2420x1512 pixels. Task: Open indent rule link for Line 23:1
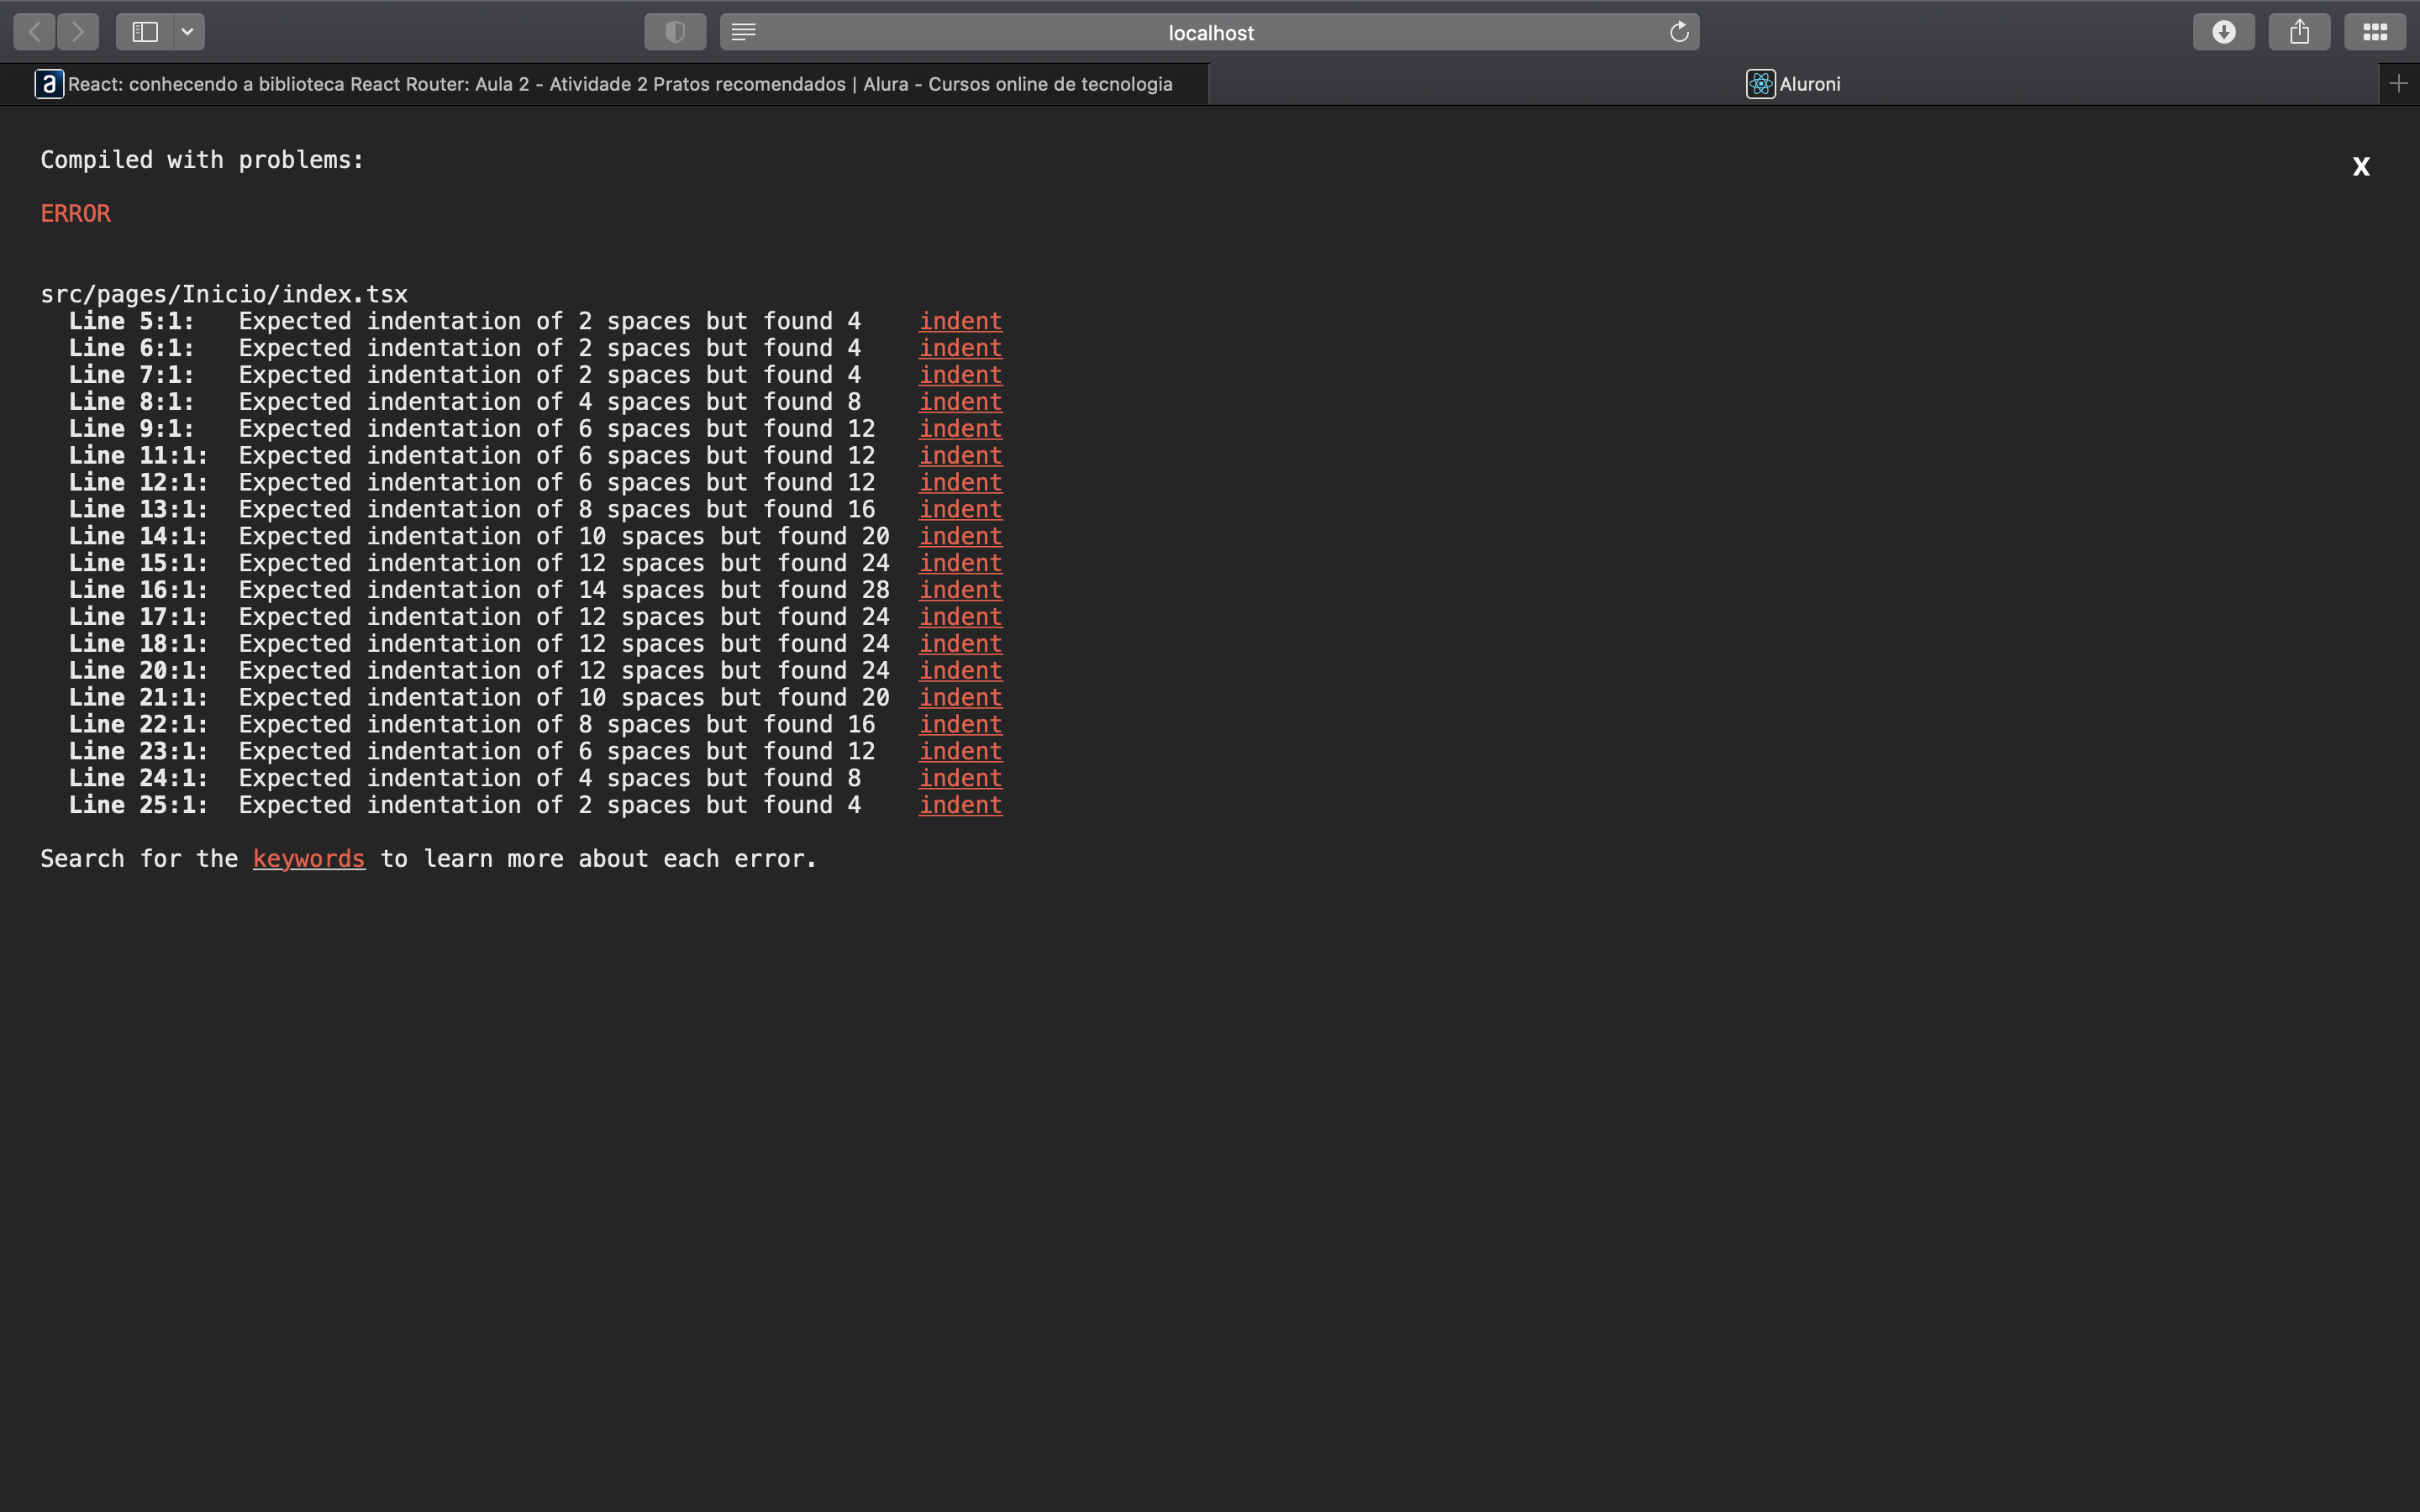960,751
